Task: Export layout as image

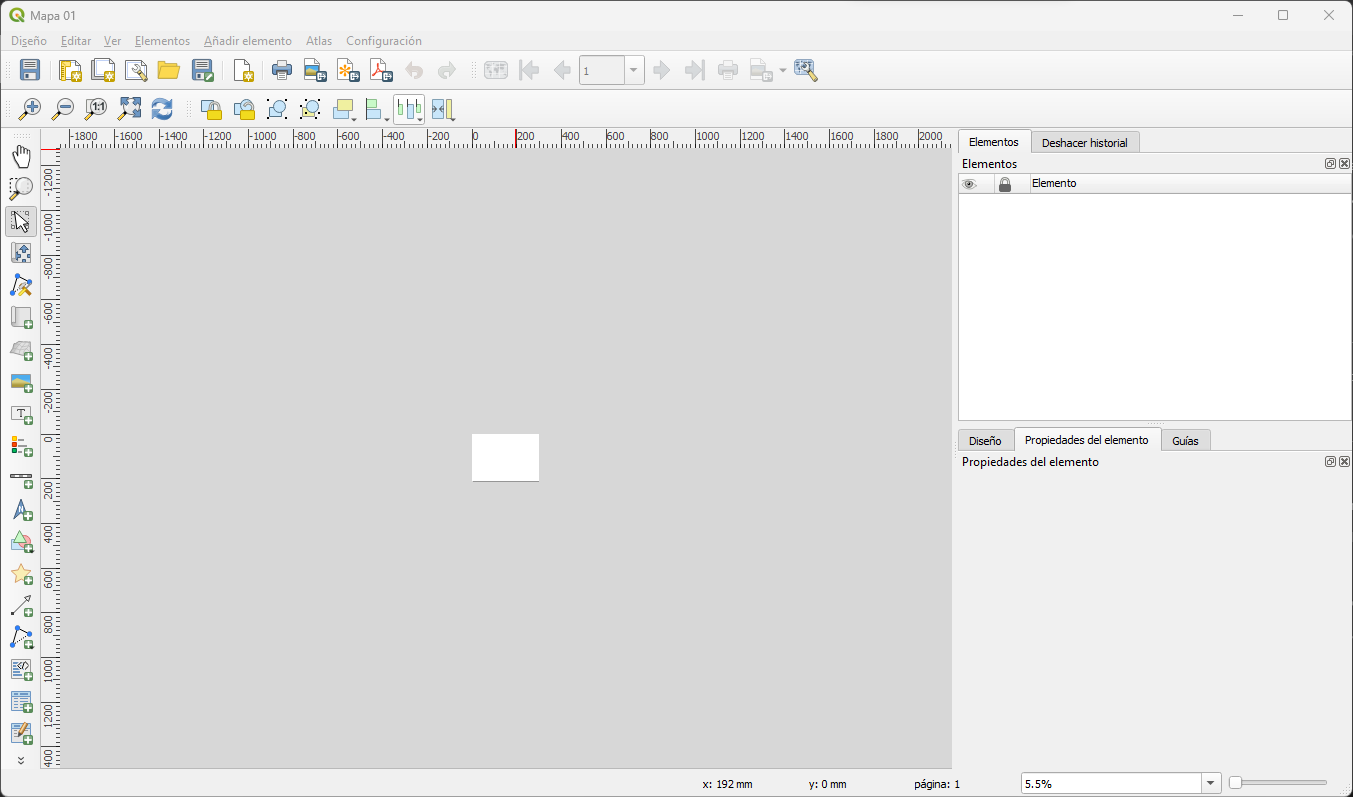Action: tap(315, 70)
